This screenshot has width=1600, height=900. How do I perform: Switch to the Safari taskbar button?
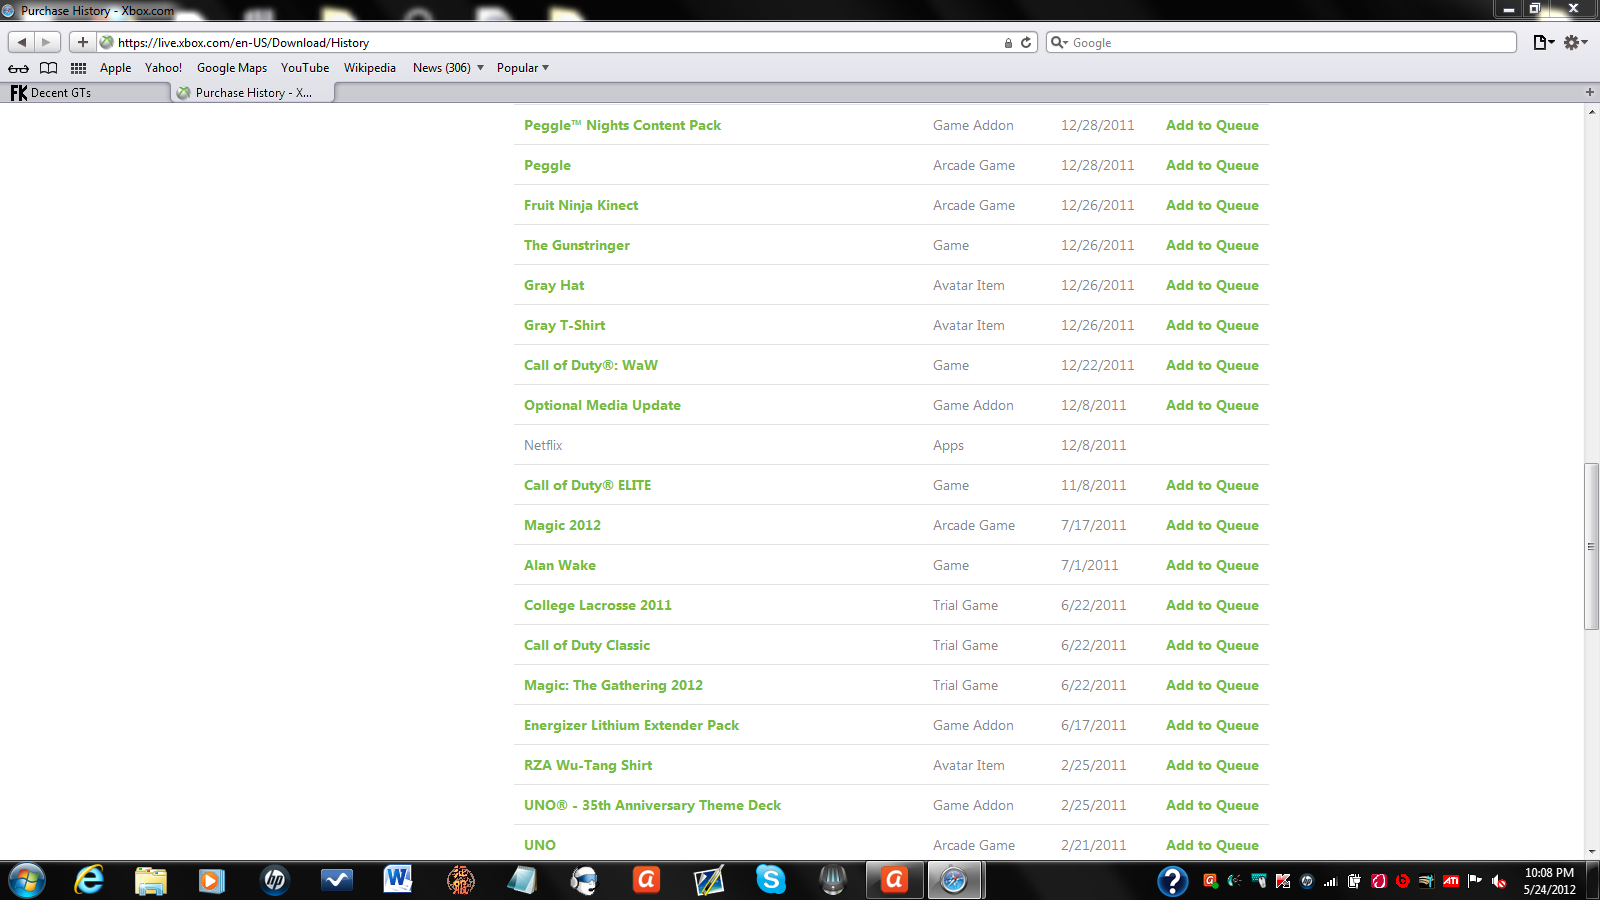click(x=955, y=881)
